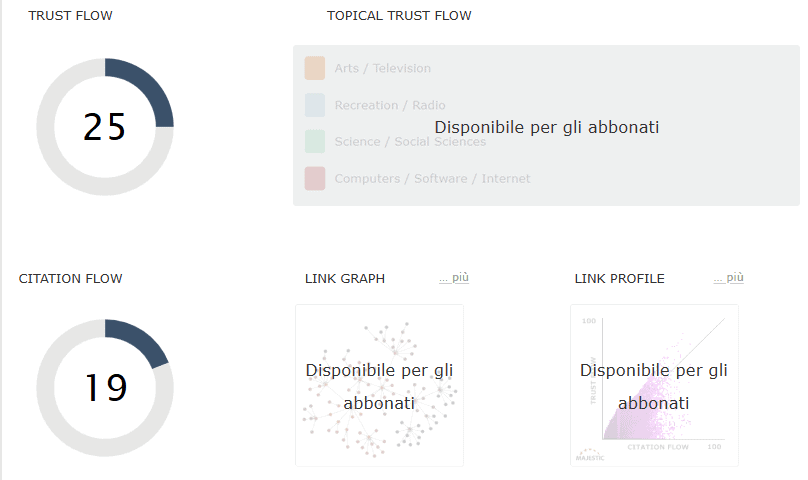This screenshot has height=480, width=808.
Task: Click the Trust Flow 25 donut chart
Action: tap(105, 127)
